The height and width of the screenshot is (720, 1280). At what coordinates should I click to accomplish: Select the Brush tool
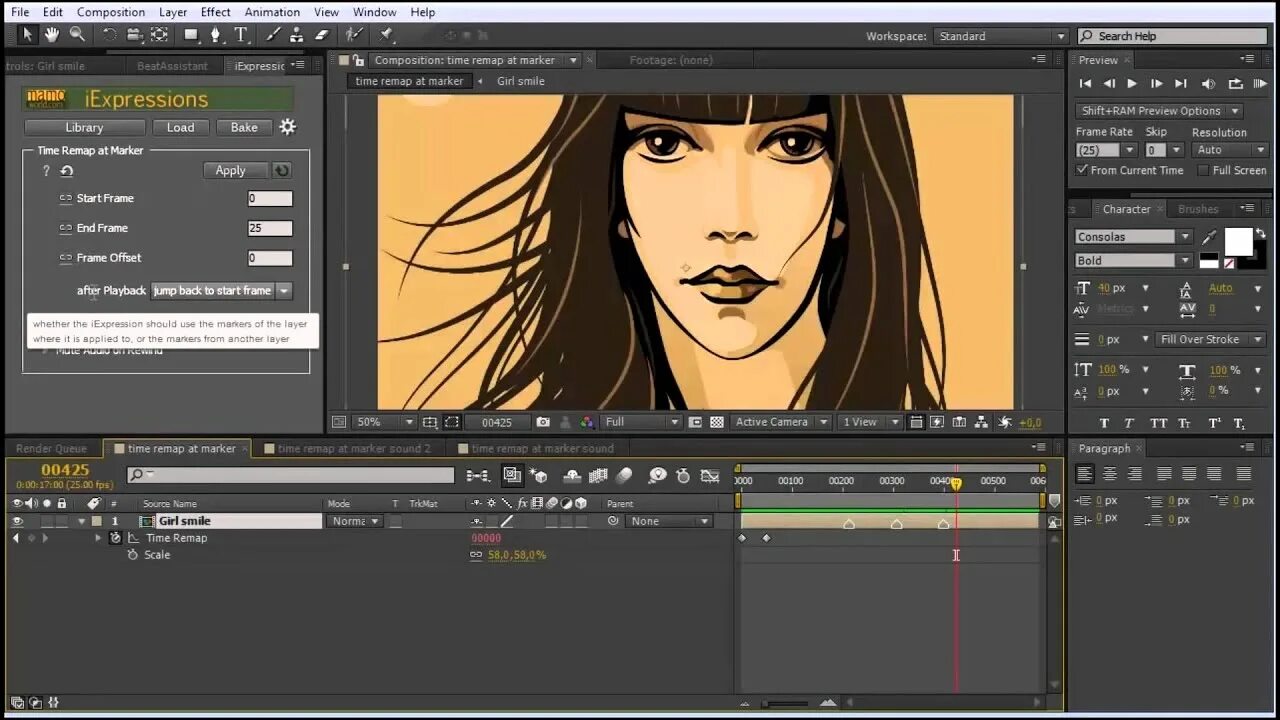pyautogui.click(x=273, y=35)
